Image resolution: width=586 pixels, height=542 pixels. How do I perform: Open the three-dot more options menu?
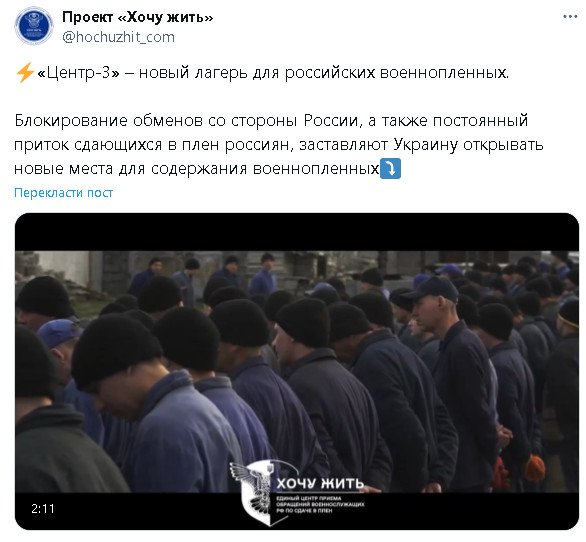[x=570, y=17]
